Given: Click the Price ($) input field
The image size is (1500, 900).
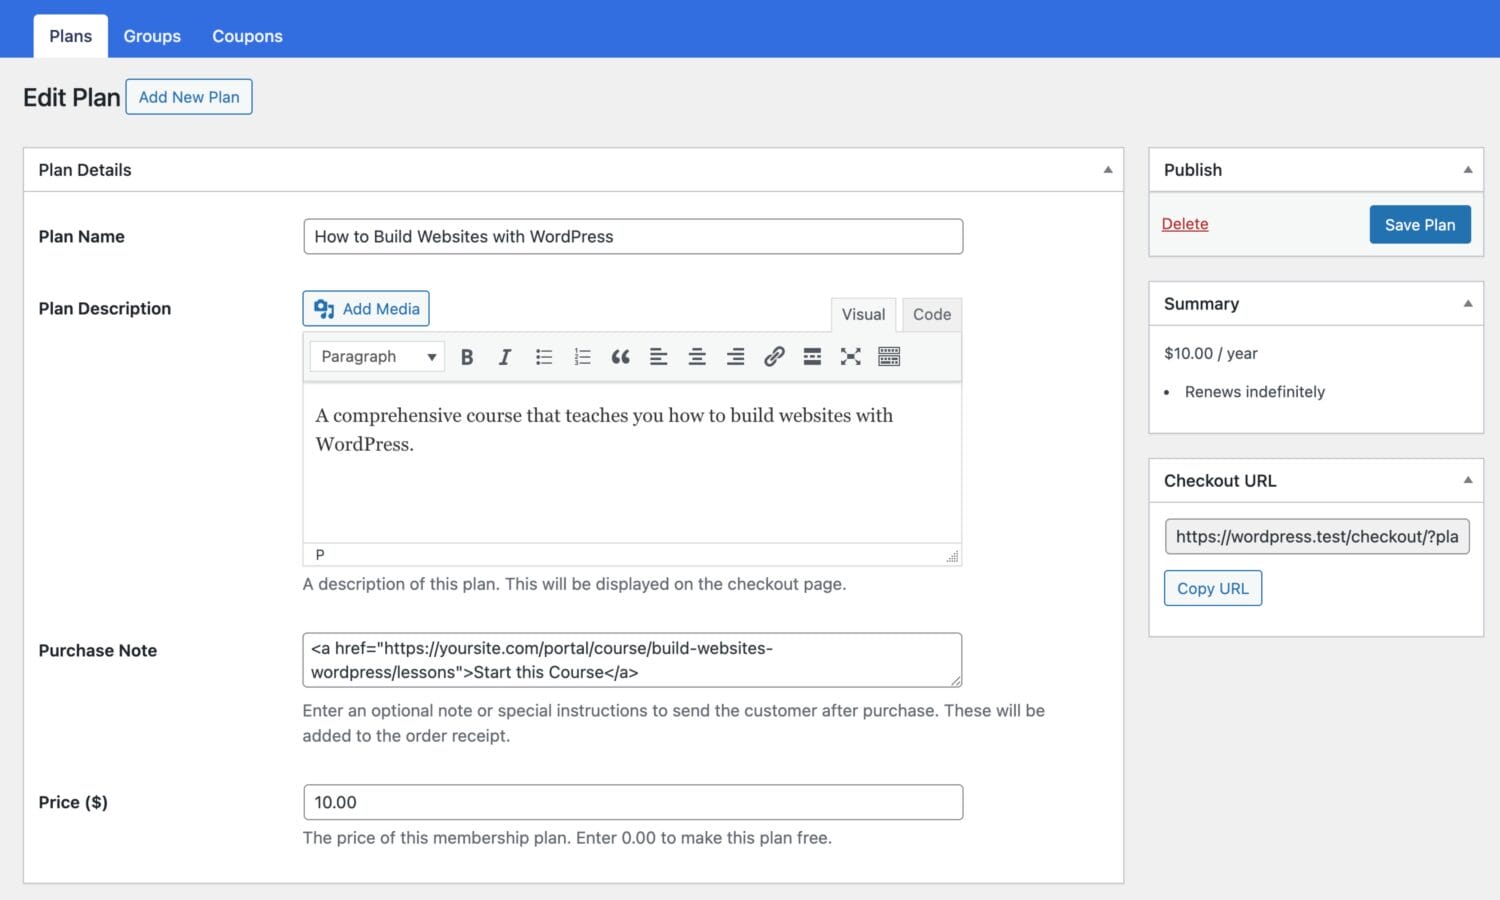Looking at the screenshot, I should click(x=633, y=802).
